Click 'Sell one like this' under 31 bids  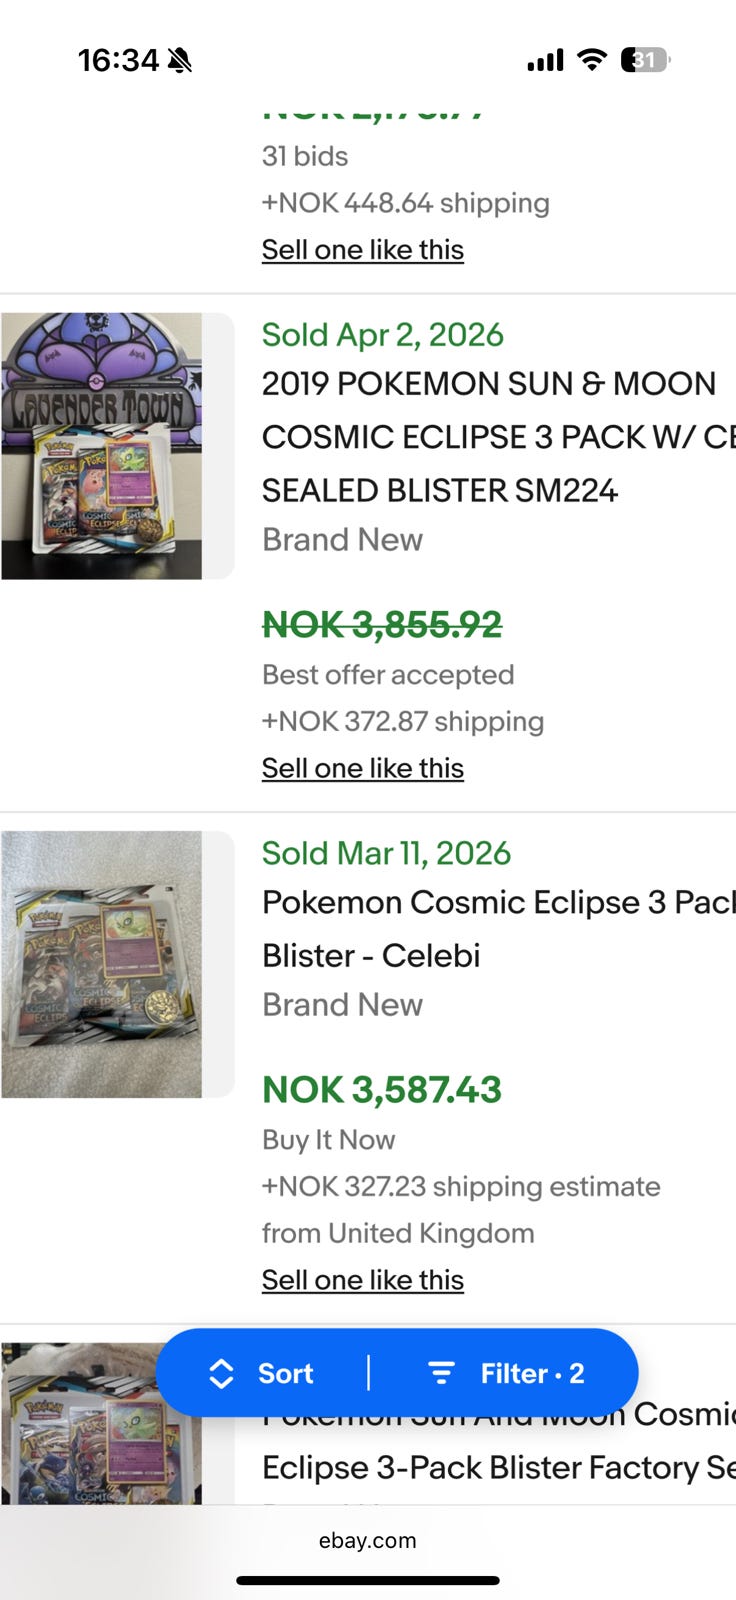(362, 250)
